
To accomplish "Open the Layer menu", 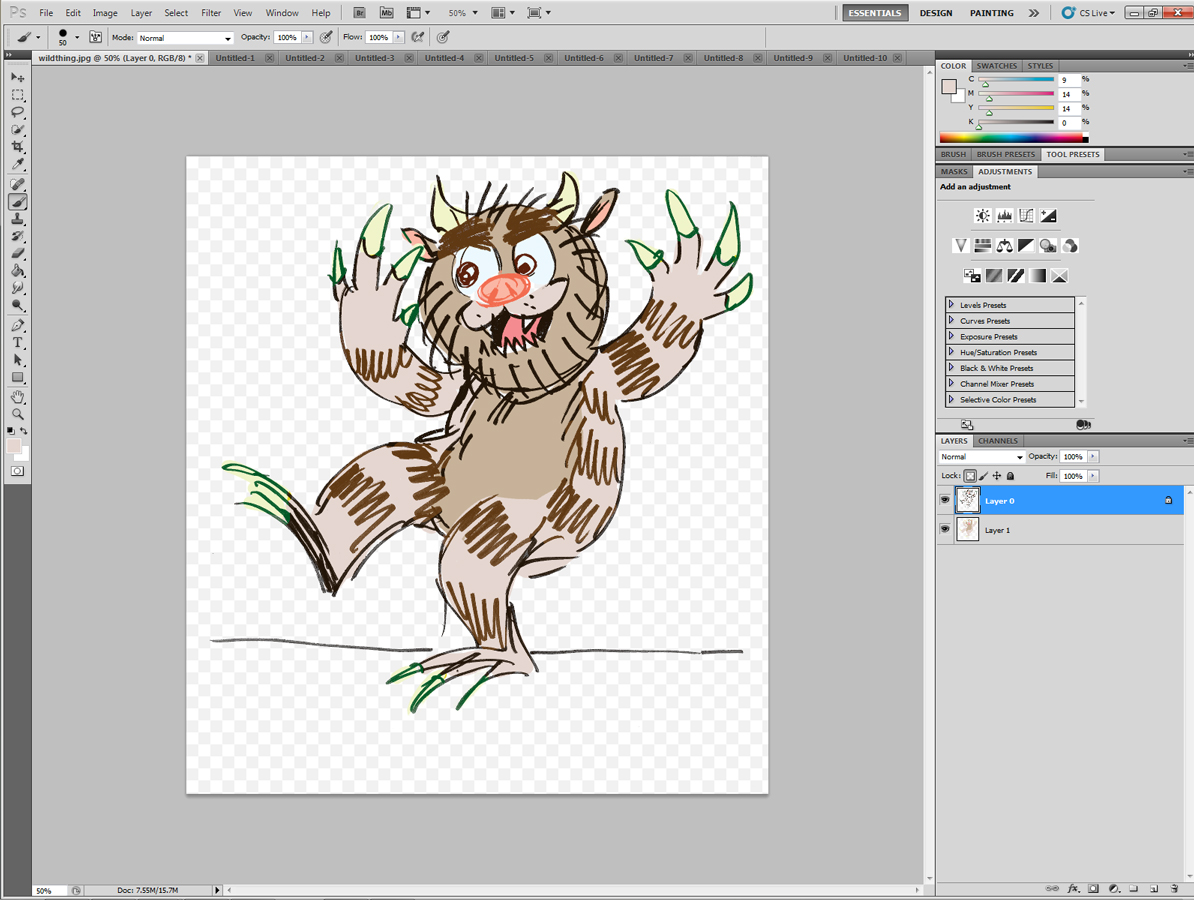I will tap(141, 13).
